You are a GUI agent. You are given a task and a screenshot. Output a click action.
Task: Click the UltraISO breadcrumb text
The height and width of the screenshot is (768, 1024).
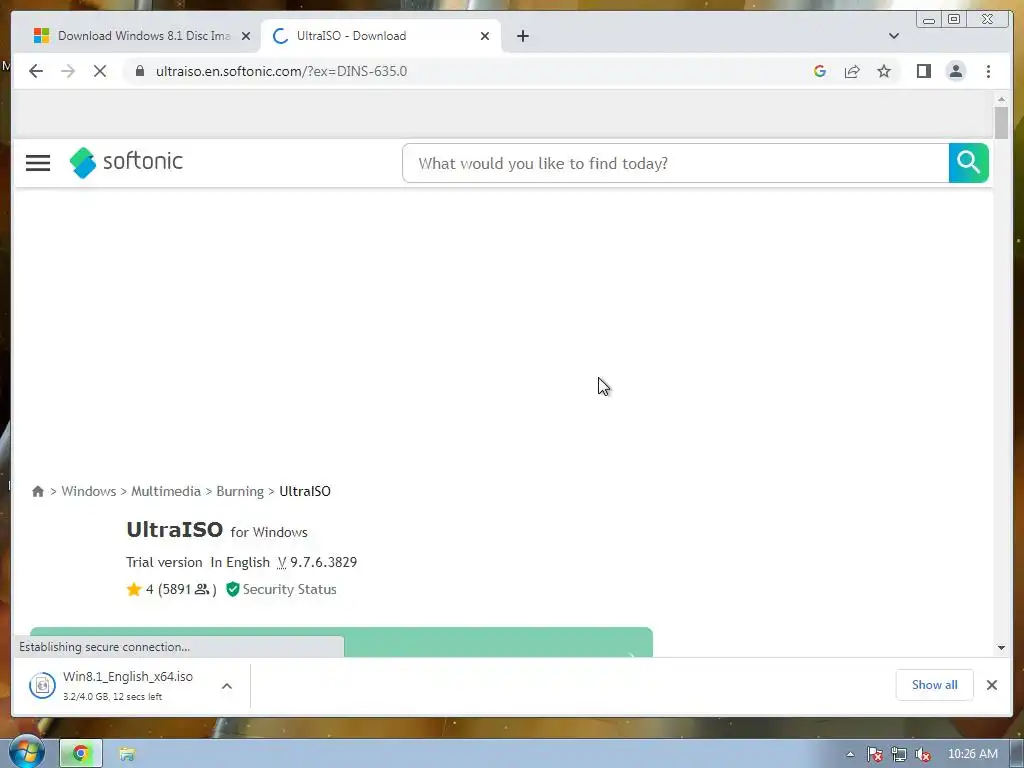(305, 491)
